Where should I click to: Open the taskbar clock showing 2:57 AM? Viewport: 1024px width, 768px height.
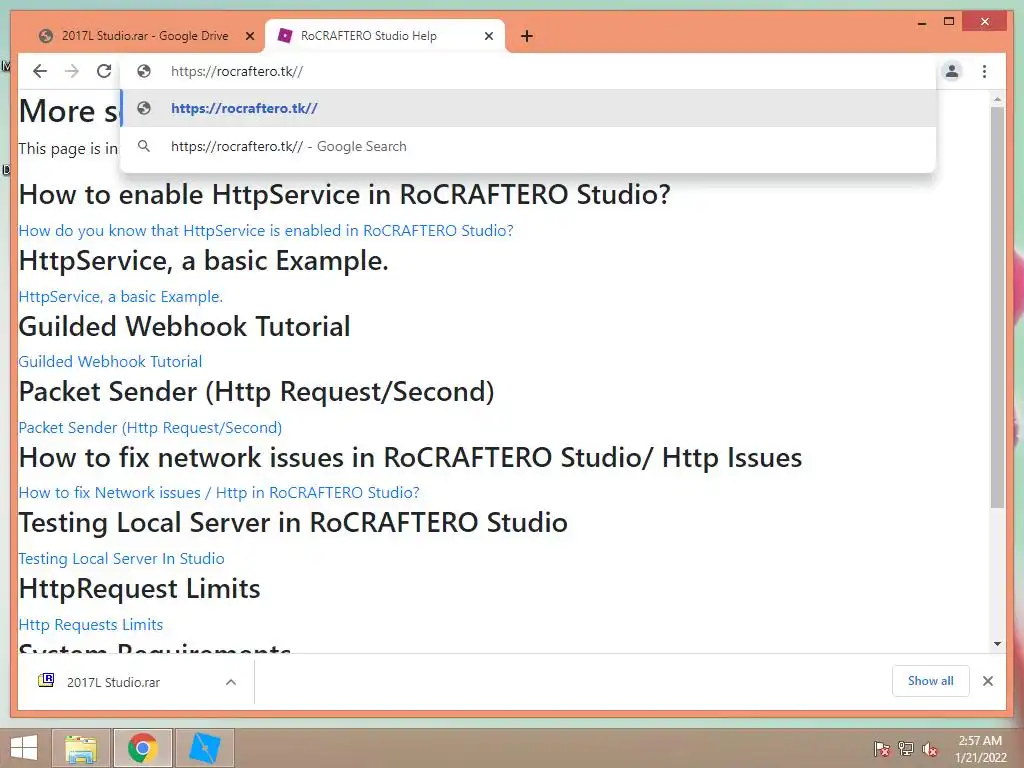click(x=980, y=749)
